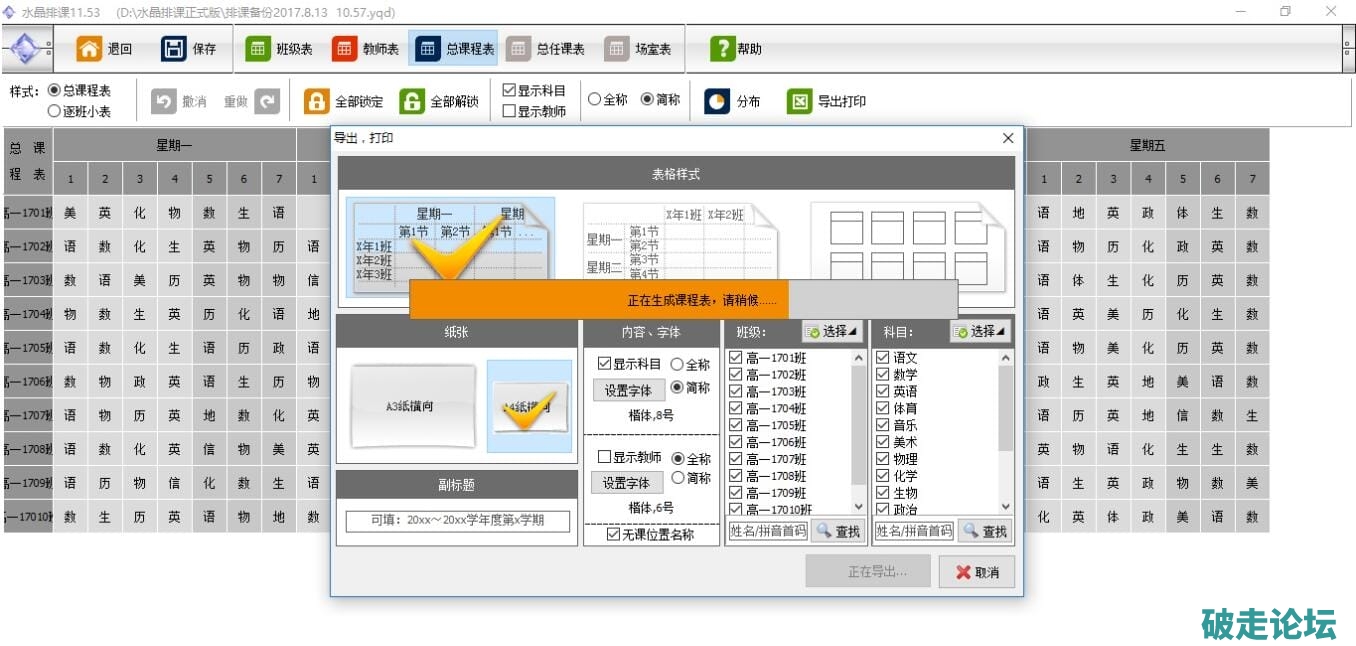Click the 设置字体 button under 显示科目
This screenshot has height=646, width=1356.
tap(627, 391)
